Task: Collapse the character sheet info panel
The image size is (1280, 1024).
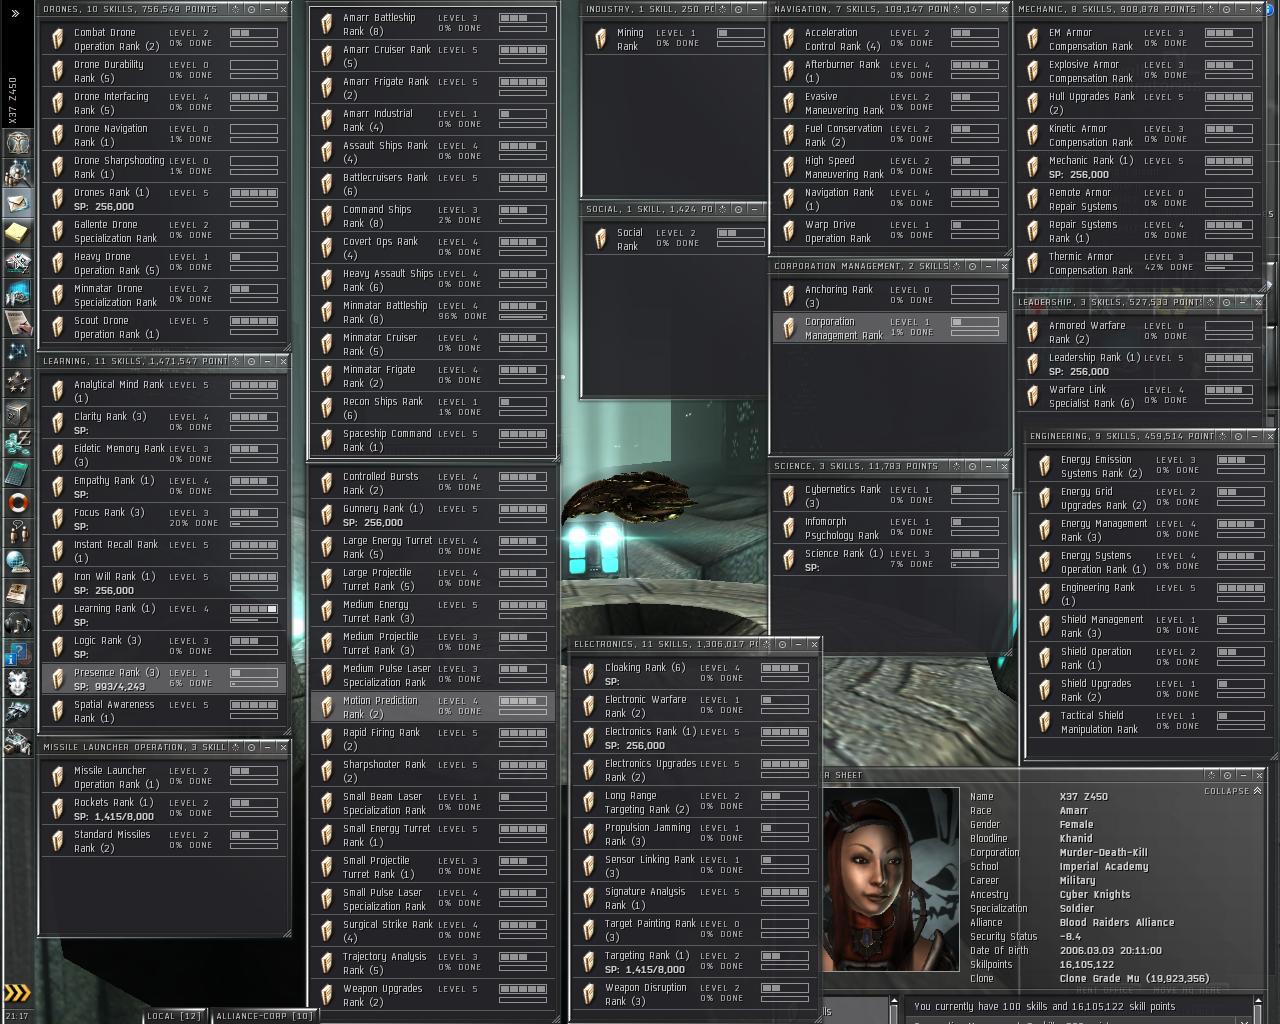Action: (x=1232, y=791)
